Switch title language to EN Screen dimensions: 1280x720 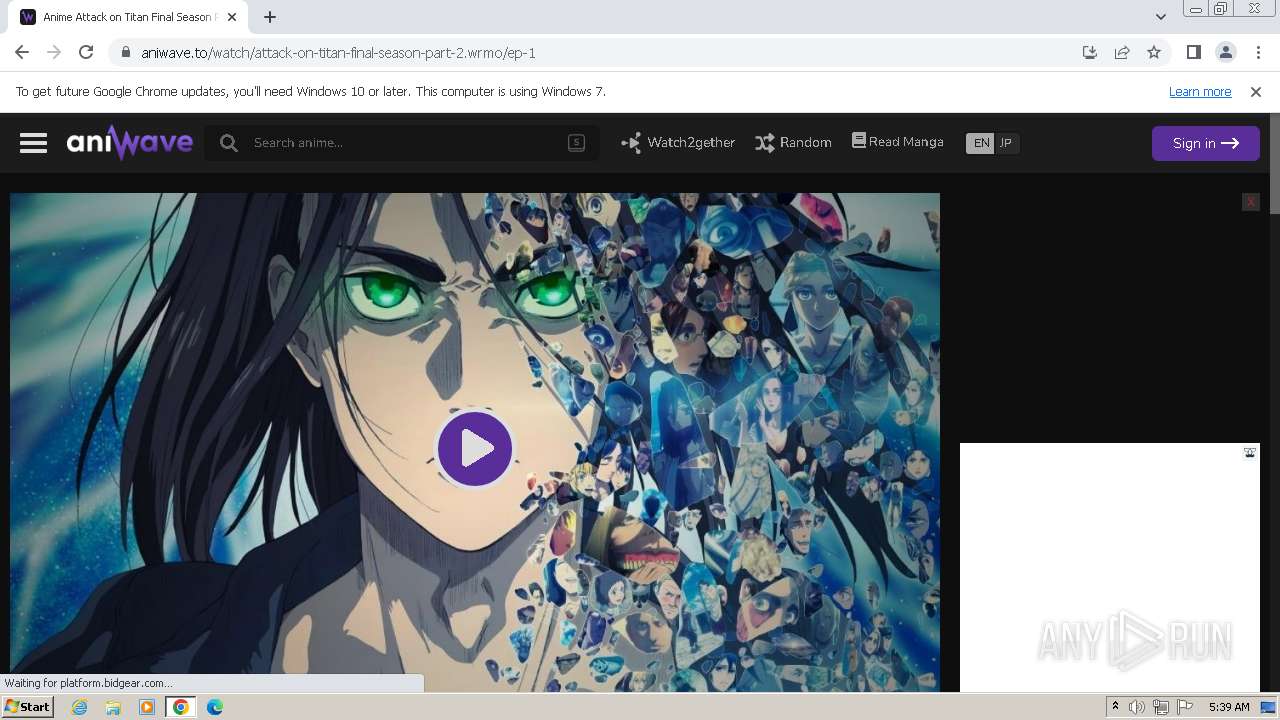pos(981,143)
